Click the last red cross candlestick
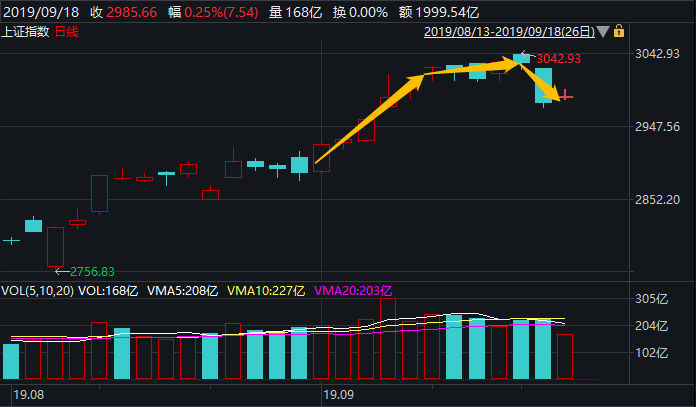The image size is (696, 407). (566, 95)
